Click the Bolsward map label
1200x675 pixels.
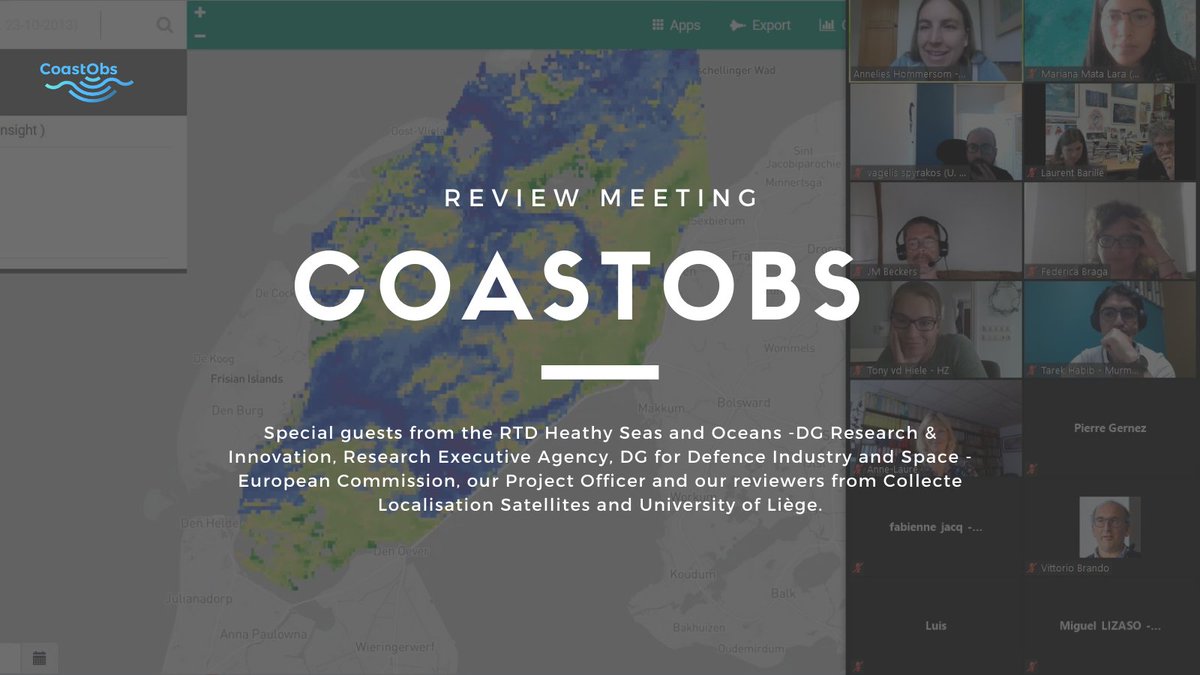pyautogui.click(x=745, y=402)
